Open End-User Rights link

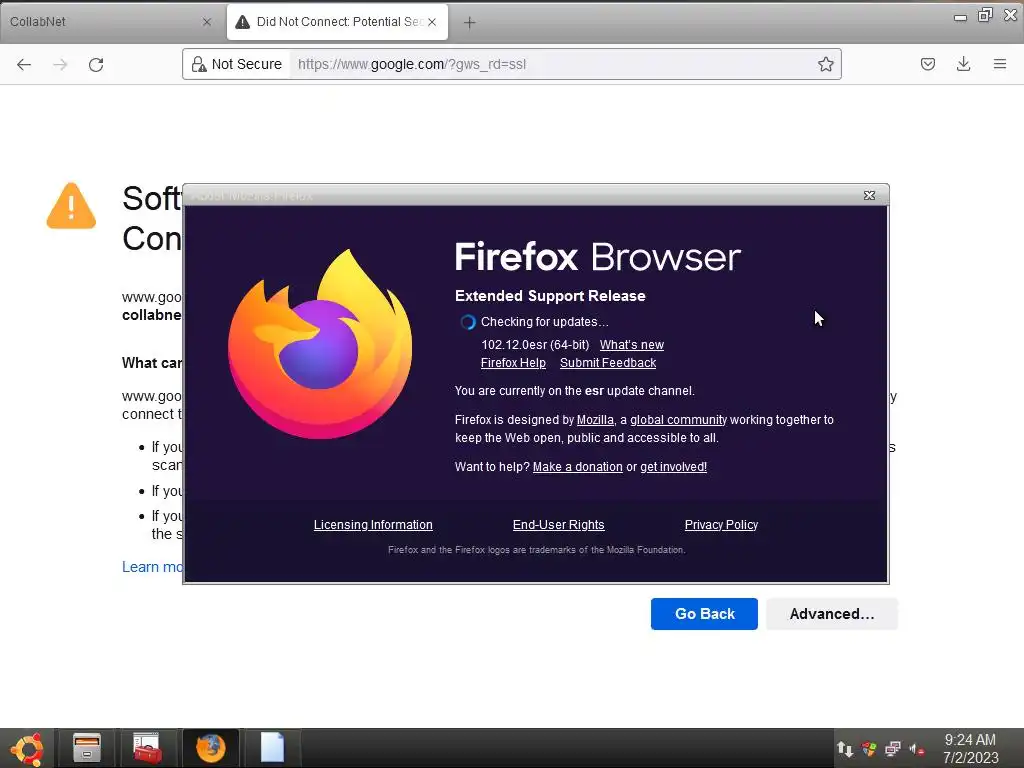coord(558,525)
